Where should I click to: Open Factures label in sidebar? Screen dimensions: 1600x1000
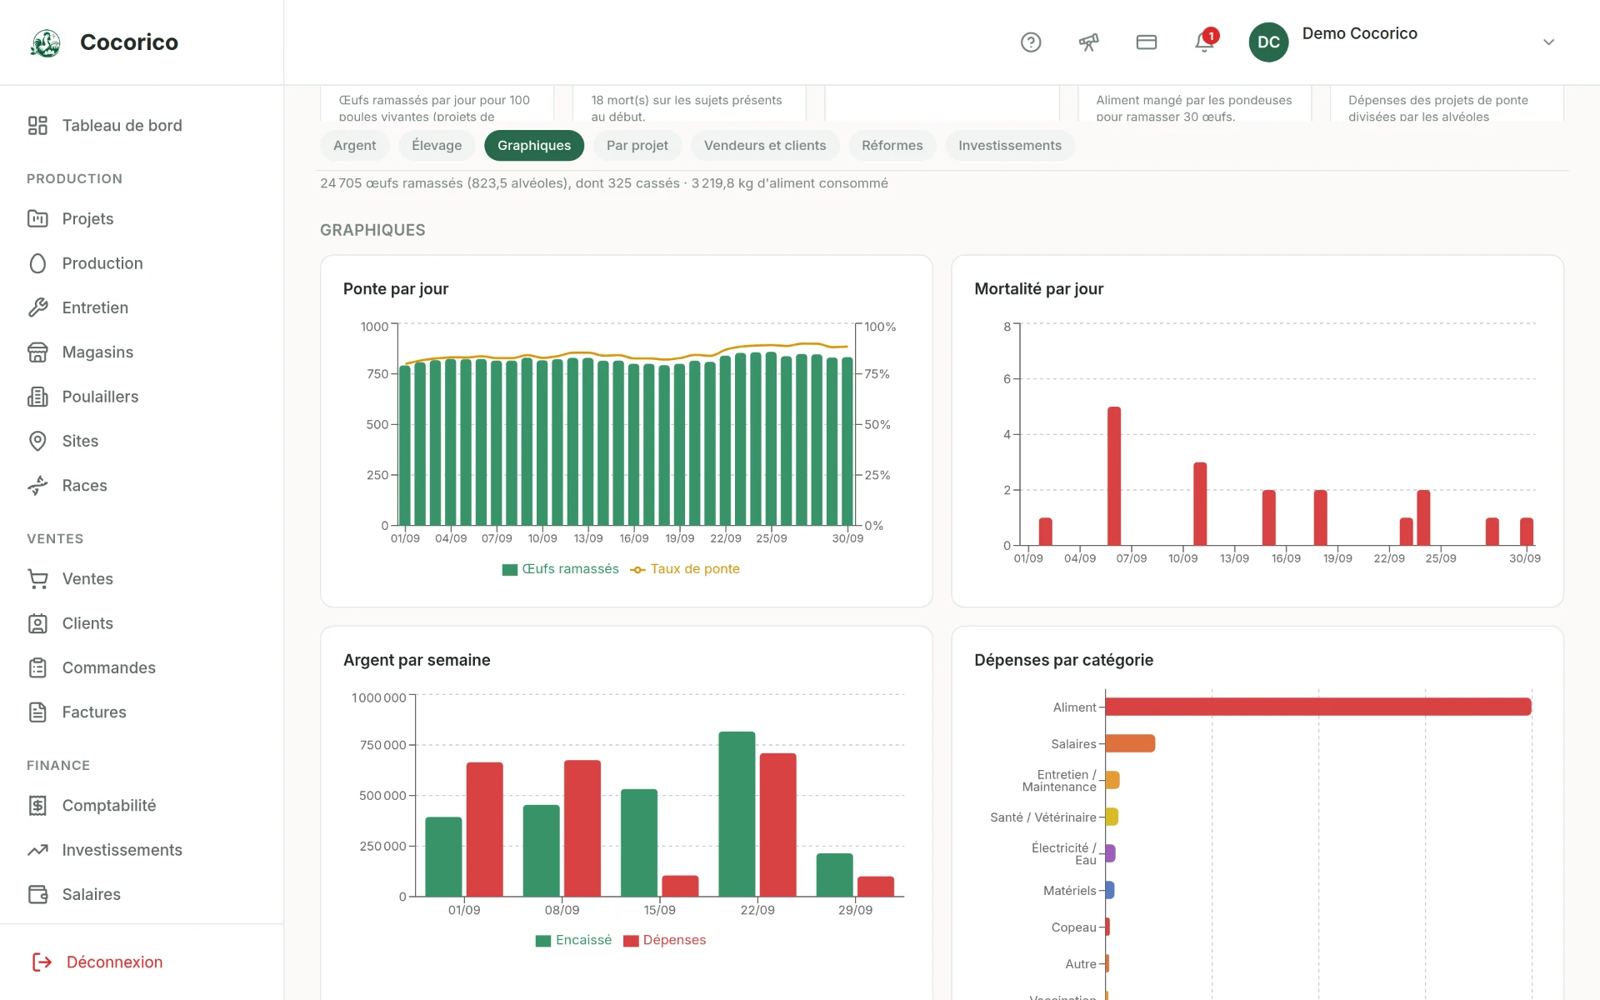click(x=94, y=712)
